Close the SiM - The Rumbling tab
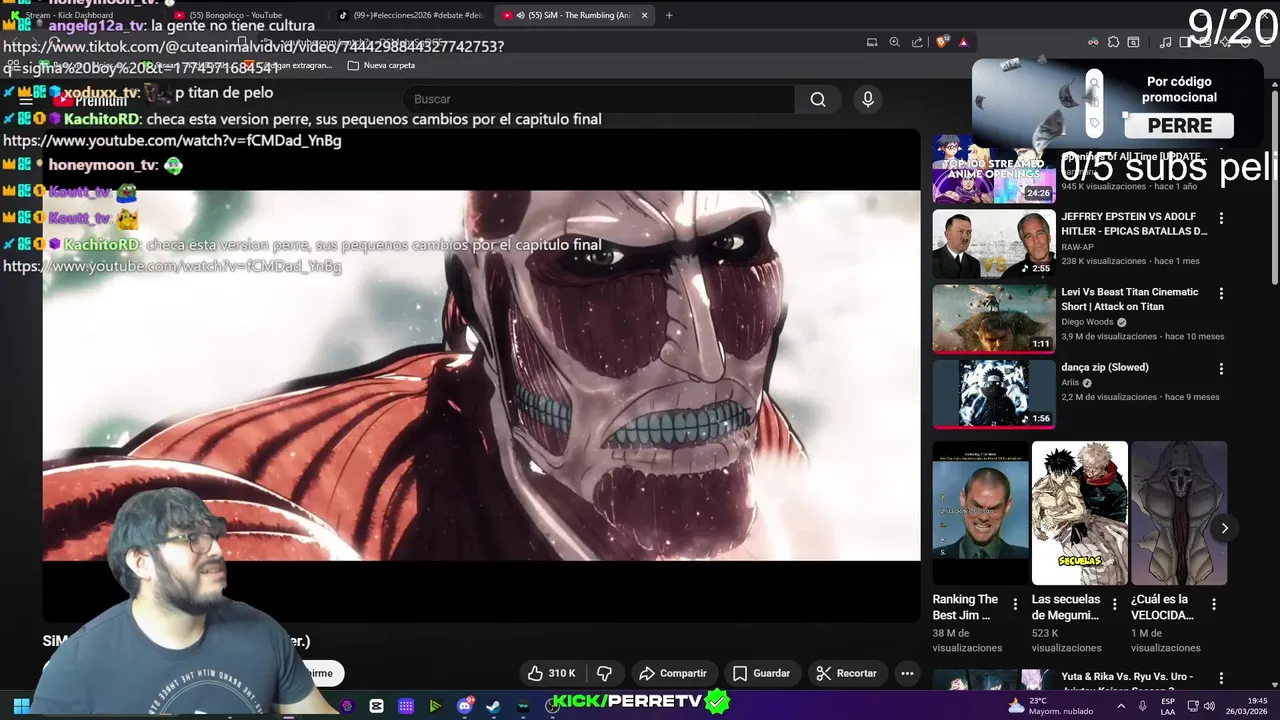This screenshot has height=720, width=1280. tap(644, 15)
